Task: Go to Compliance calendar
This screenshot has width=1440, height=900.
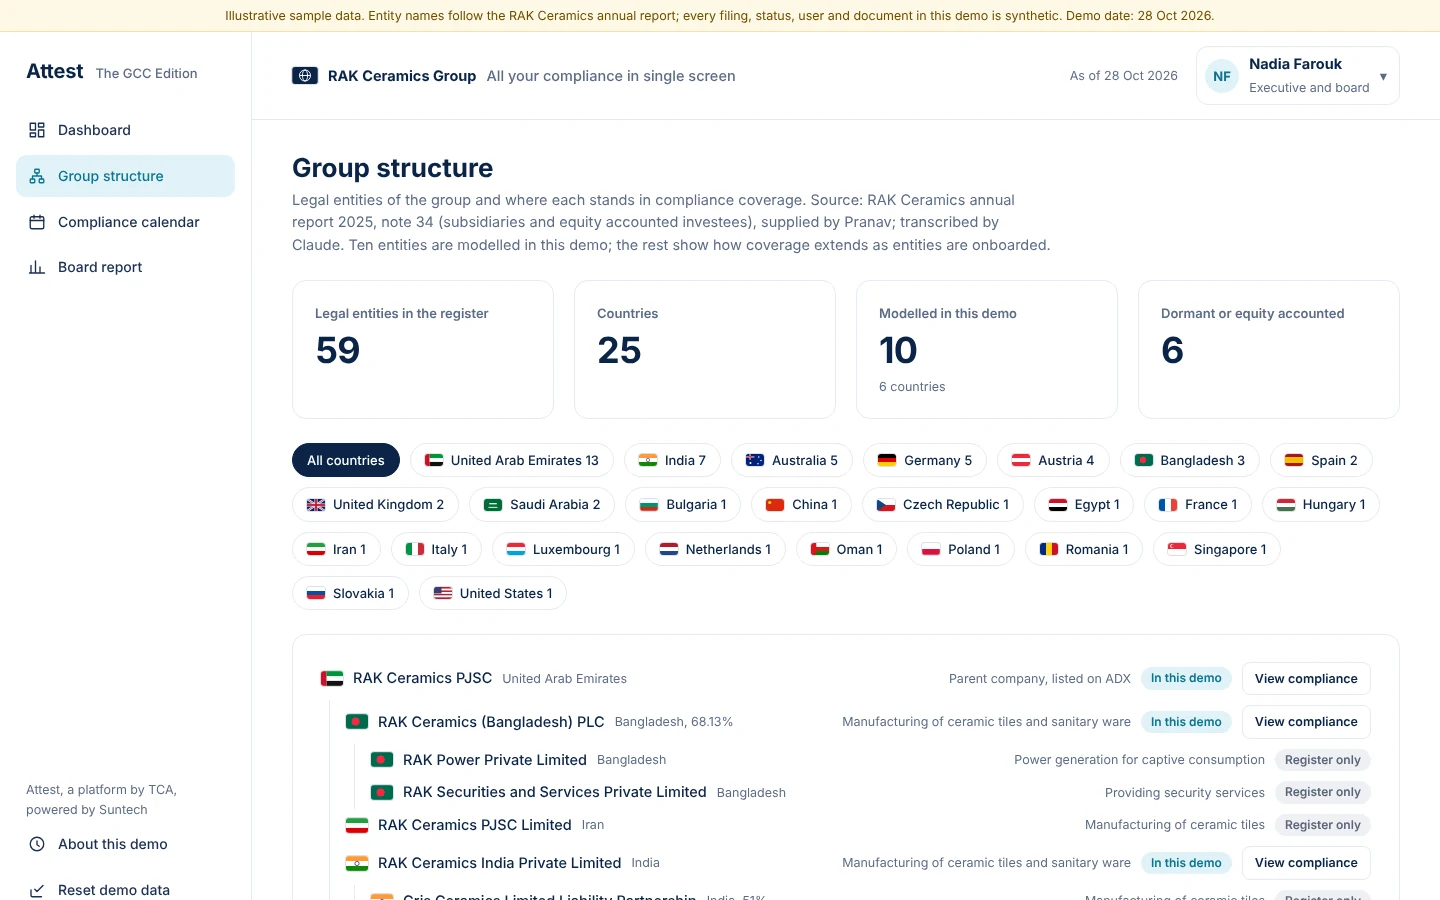Action: [125, 222]
